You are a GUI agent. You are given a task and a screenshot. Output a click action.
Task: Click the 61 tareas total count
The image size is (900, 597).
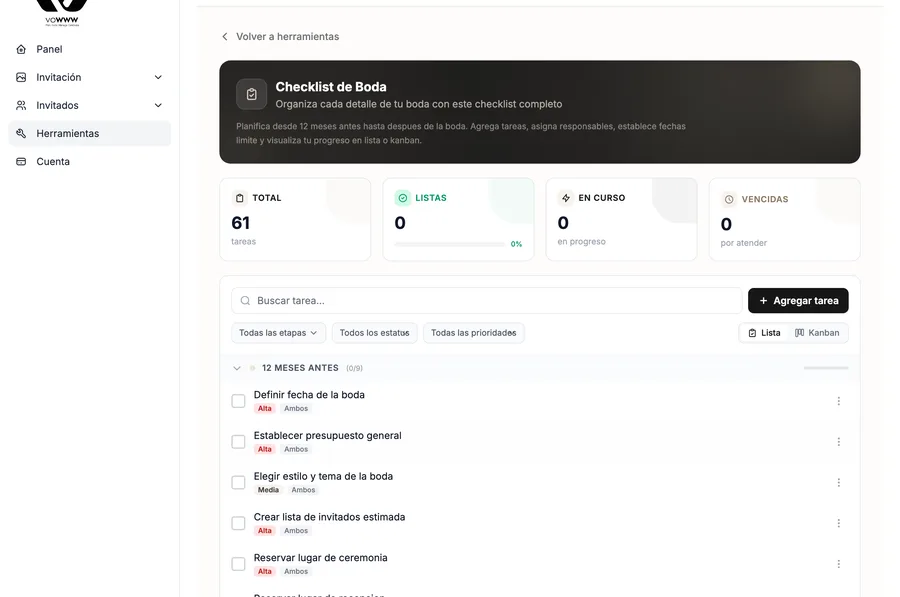point(241,223)
